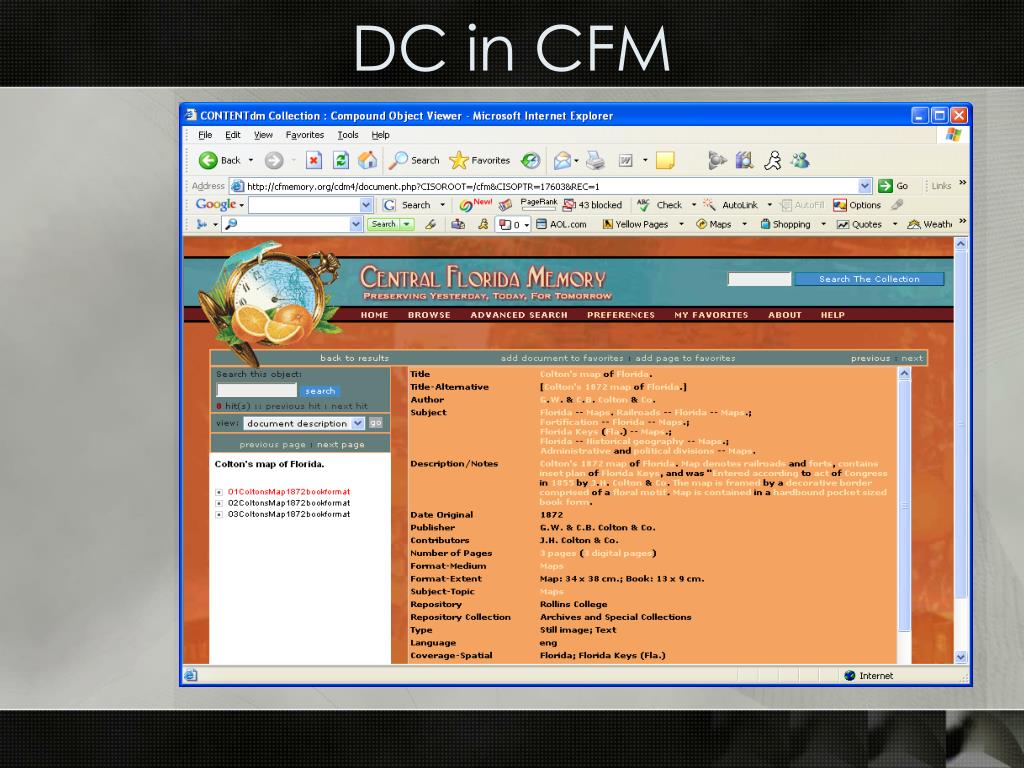Click the running figure AIM icon
Screen dimensions: 1024x768
(x=773, y=160)
